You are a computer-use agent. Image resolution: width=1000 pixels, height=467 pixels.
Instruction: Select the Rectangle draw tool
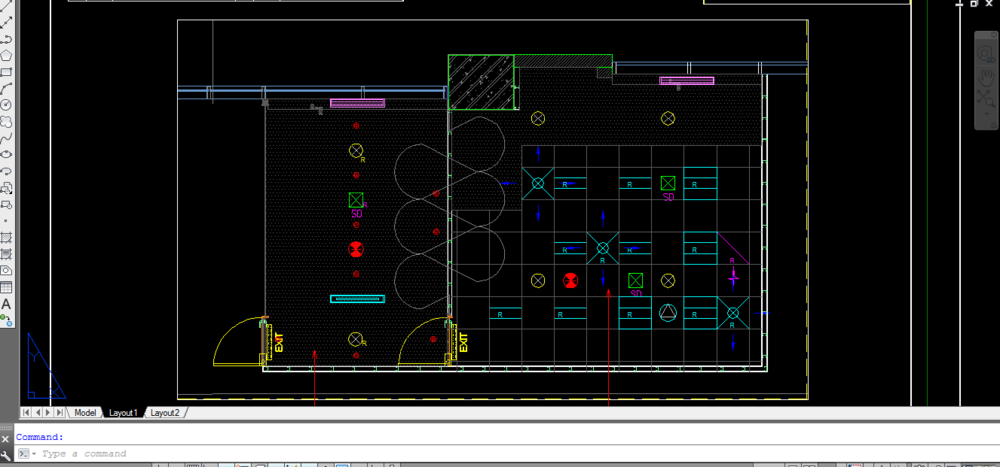(6, 72)
